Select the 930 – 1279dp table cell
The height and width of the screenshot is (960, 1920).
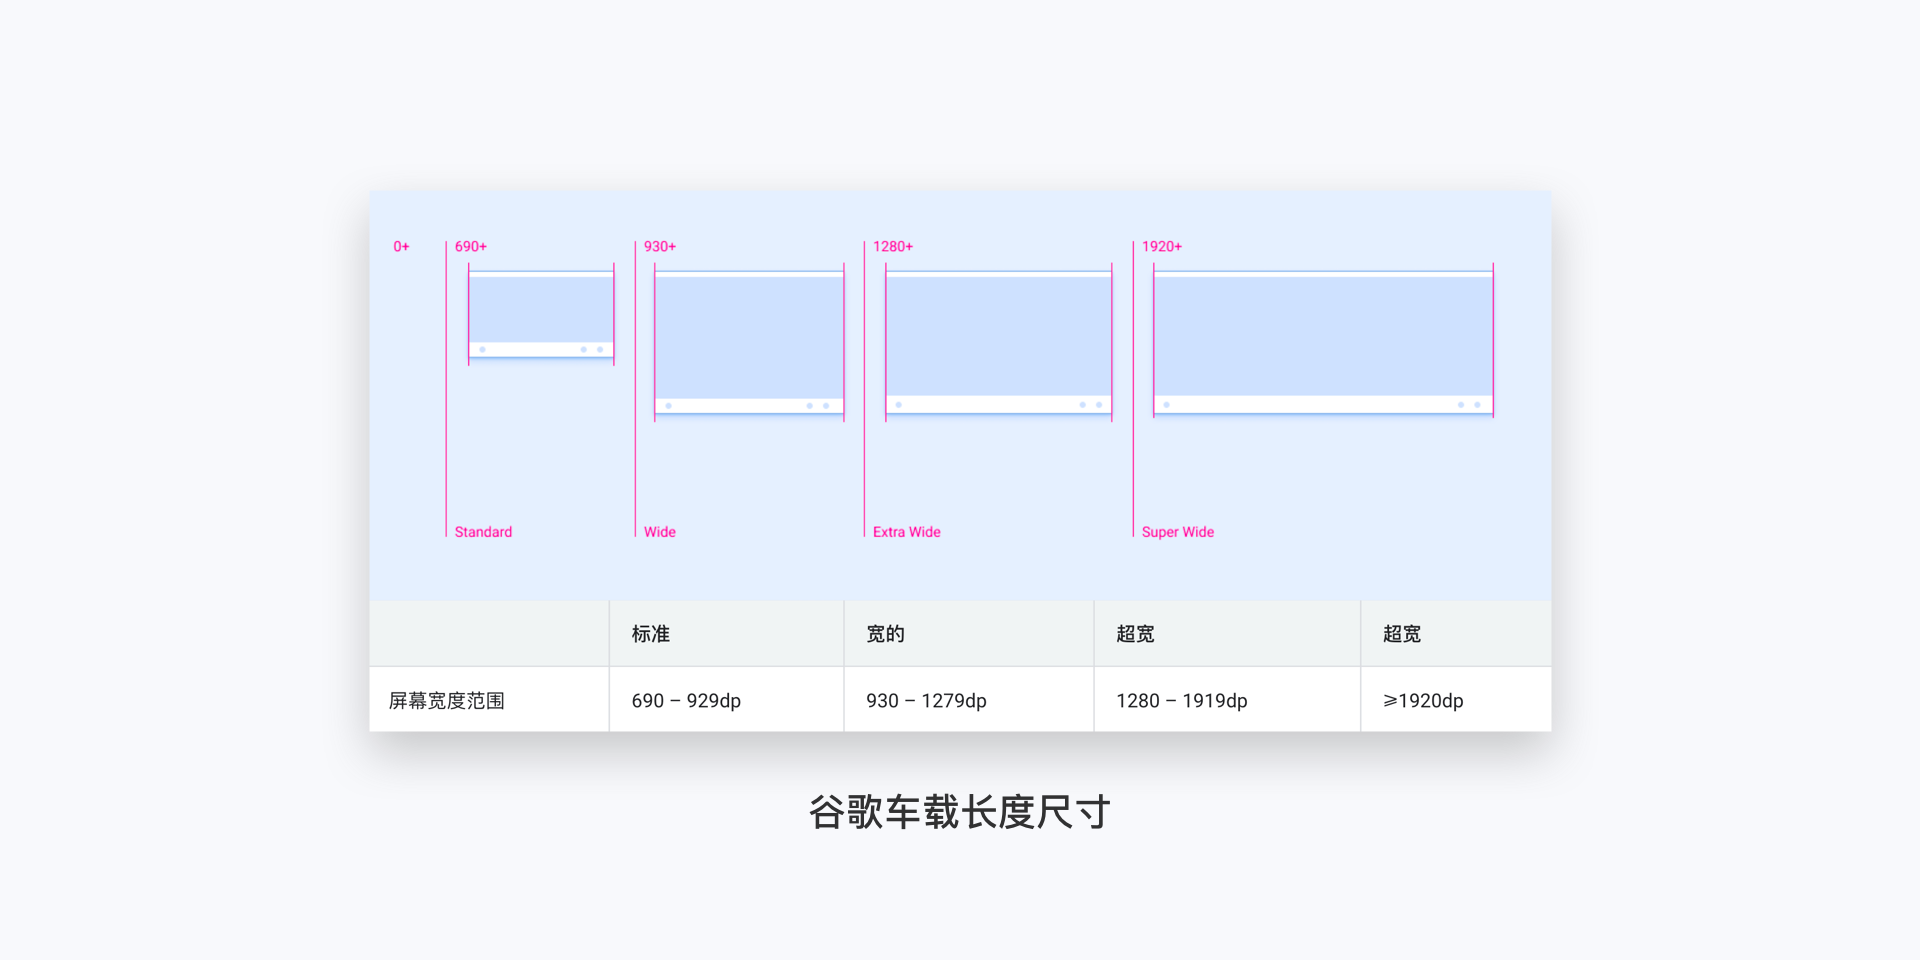pos(969,700)
